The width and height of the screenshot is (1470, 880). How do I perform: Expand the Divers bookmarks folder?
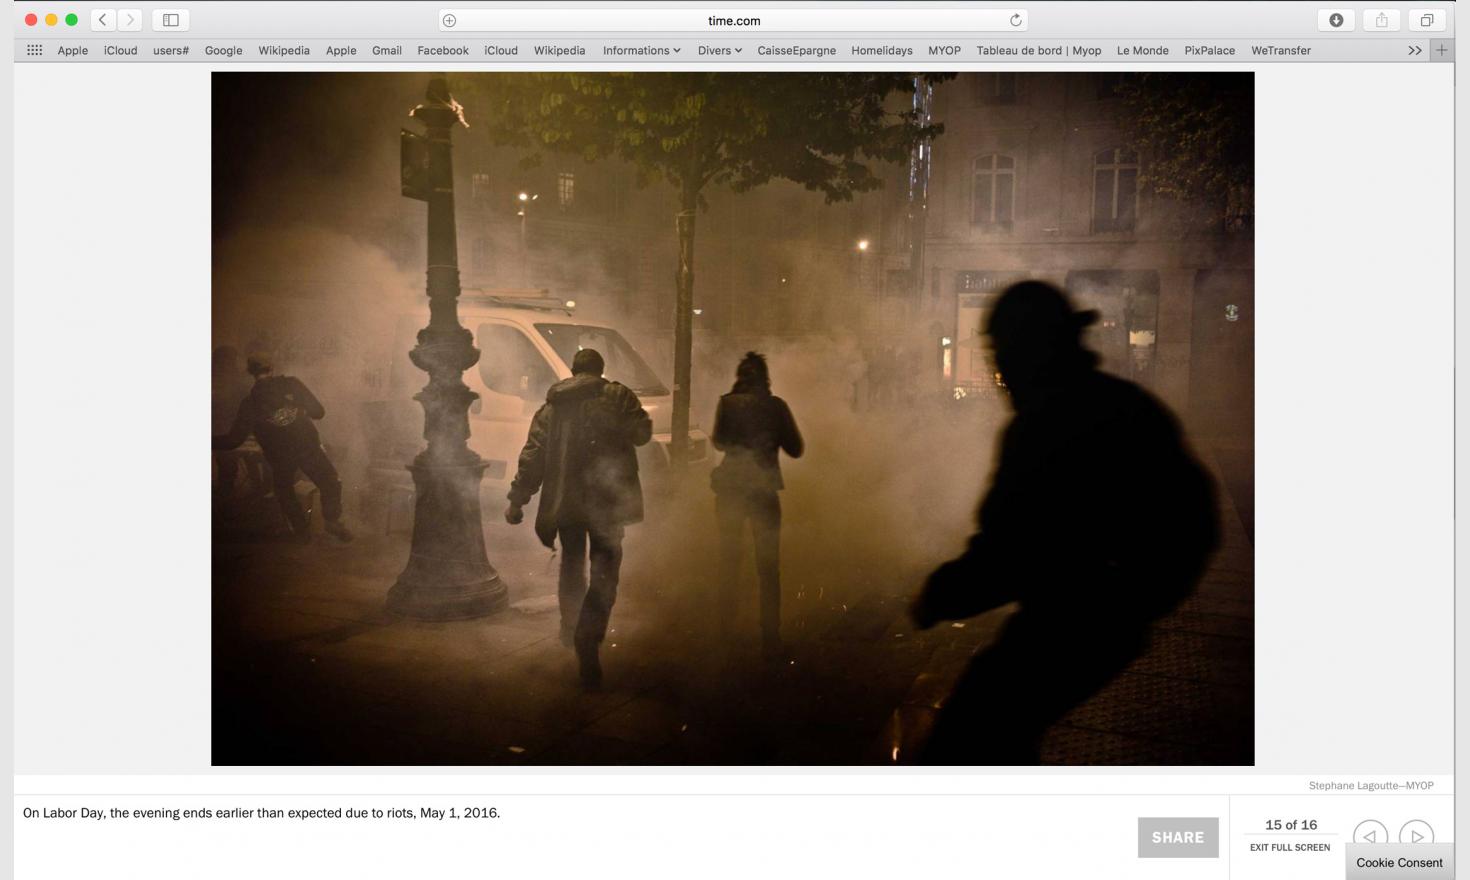[x=720, y=50]
